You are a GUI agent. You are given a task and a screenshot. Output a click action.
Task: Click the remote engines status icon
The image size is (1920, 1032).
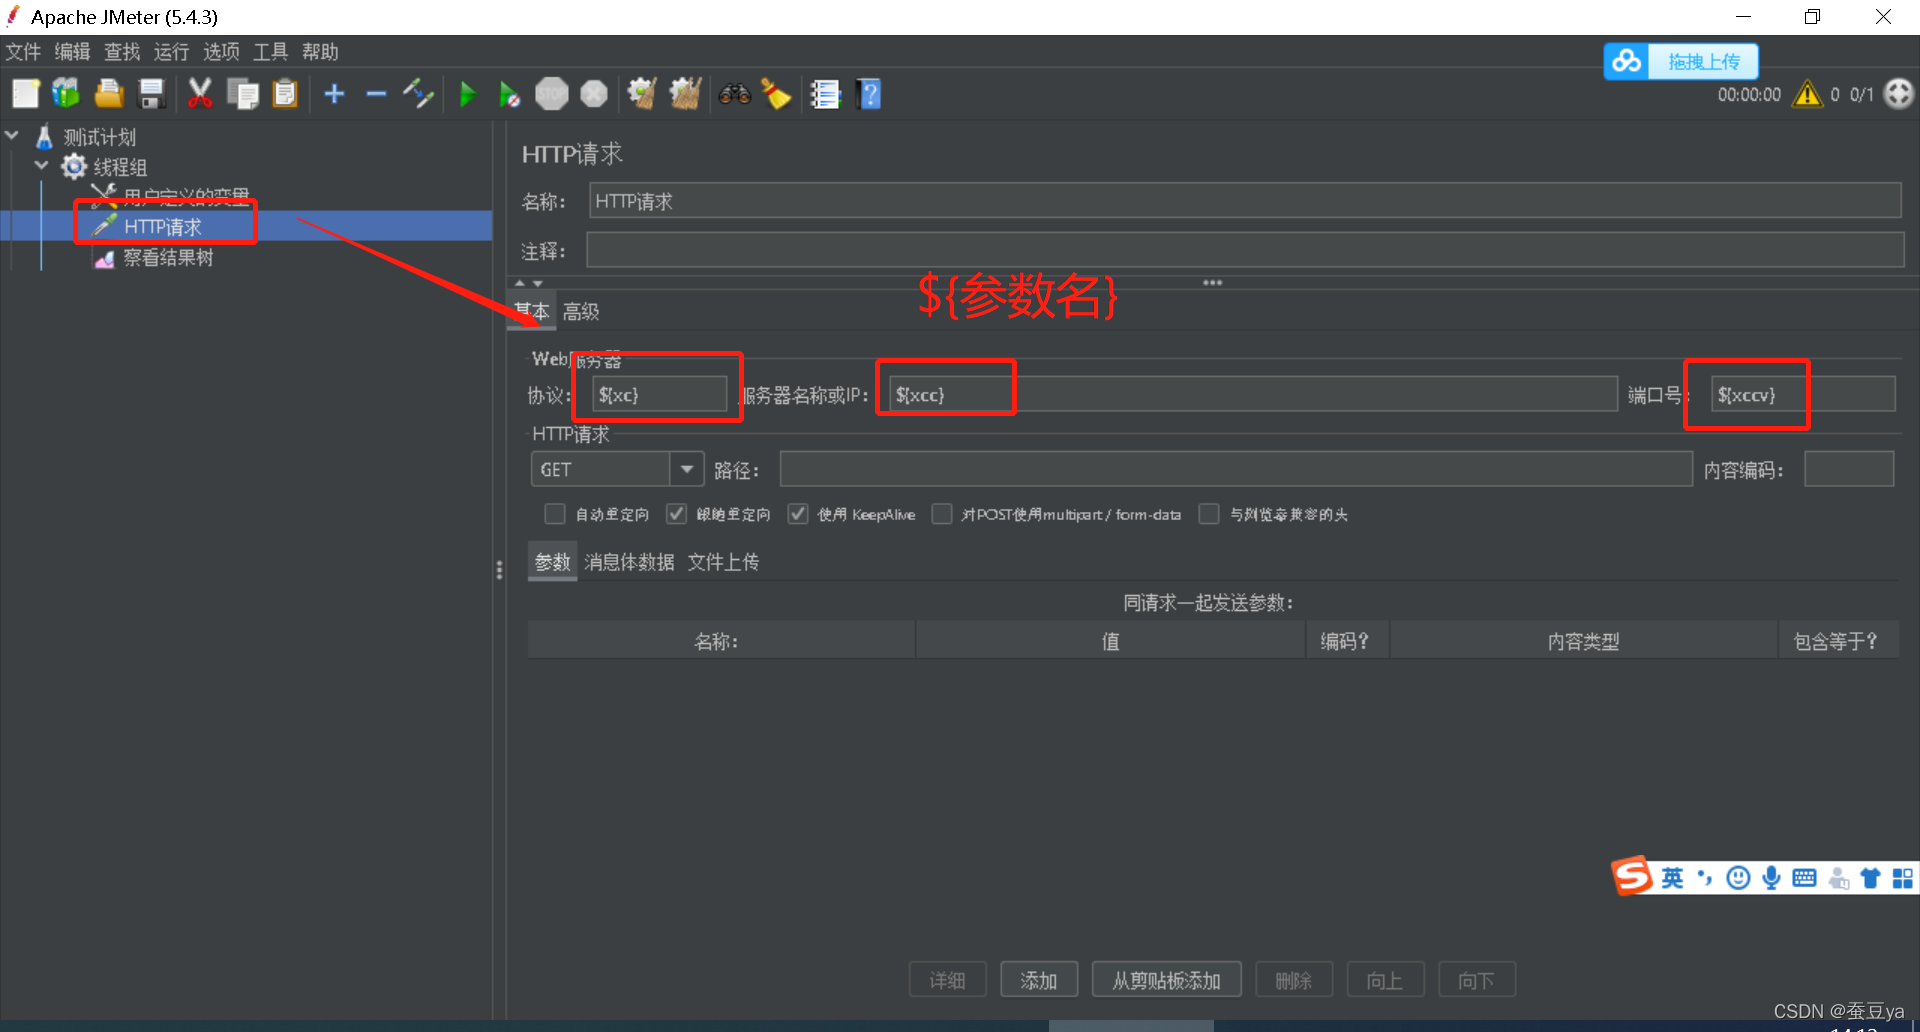click(x=1898, y=94)
